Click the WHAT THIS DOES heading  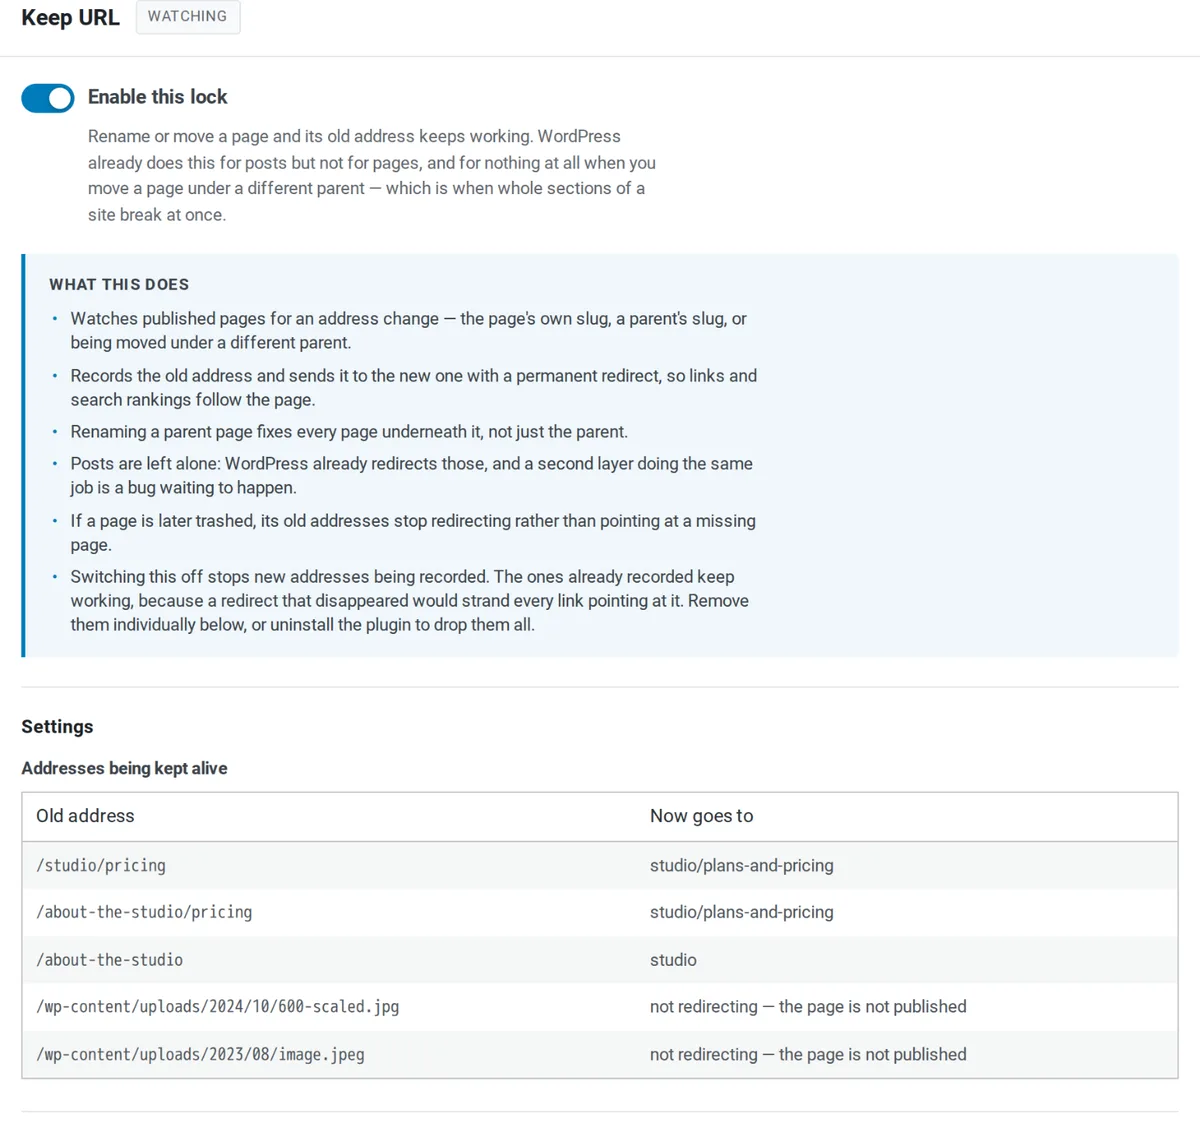pyautogui.click(x=119, y=284)
